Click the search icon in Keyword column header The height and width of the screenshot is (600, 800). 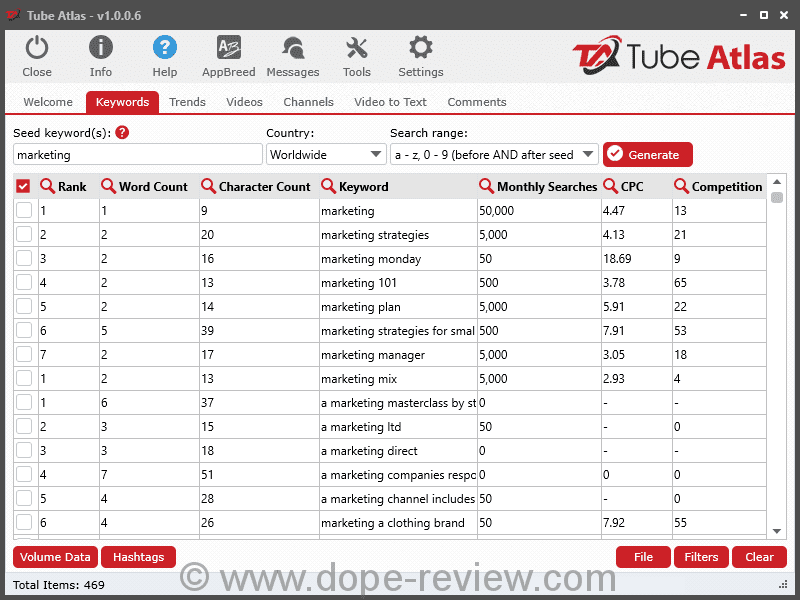(329, 186)
